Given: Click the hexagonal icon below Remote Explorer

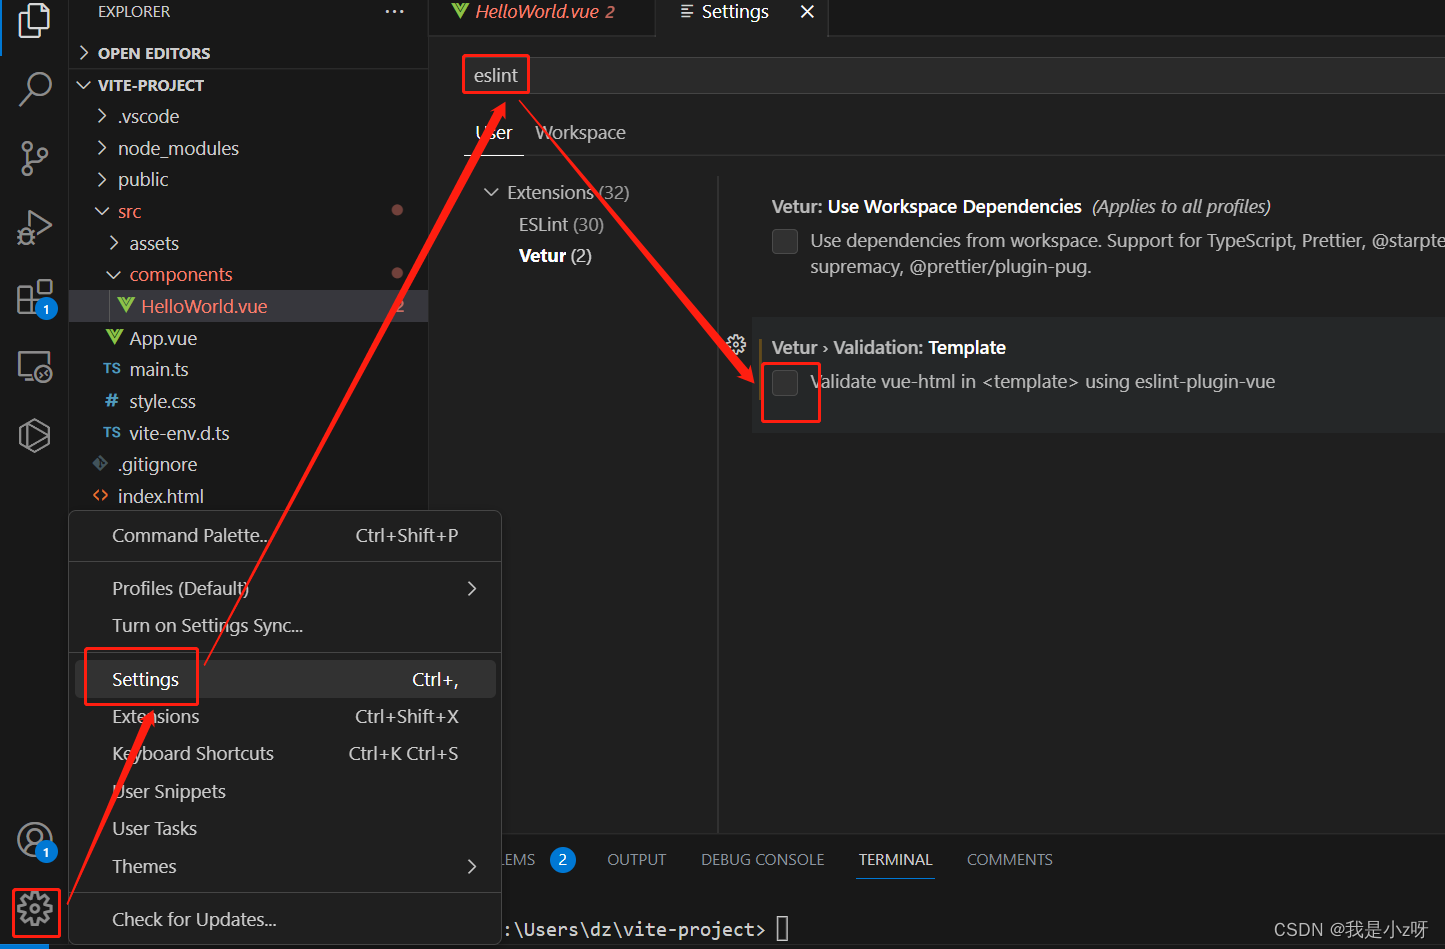Looking at the screenshot, I should coord(35,436).
